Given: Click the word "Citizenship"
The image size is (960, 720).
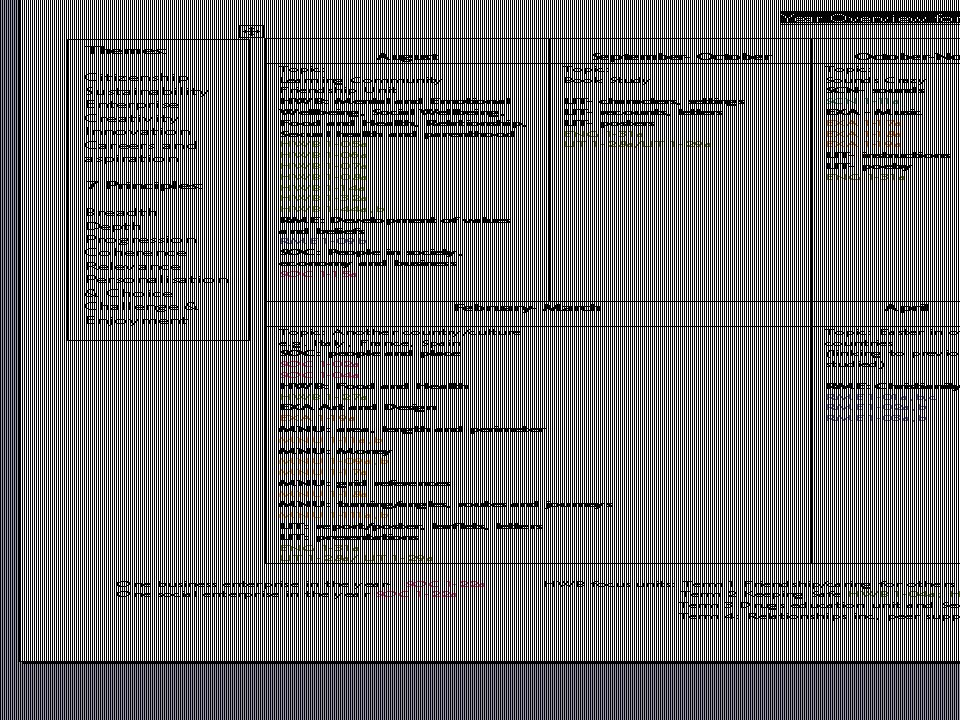Looking at the screenshot, I should click(x=137, y=78).
